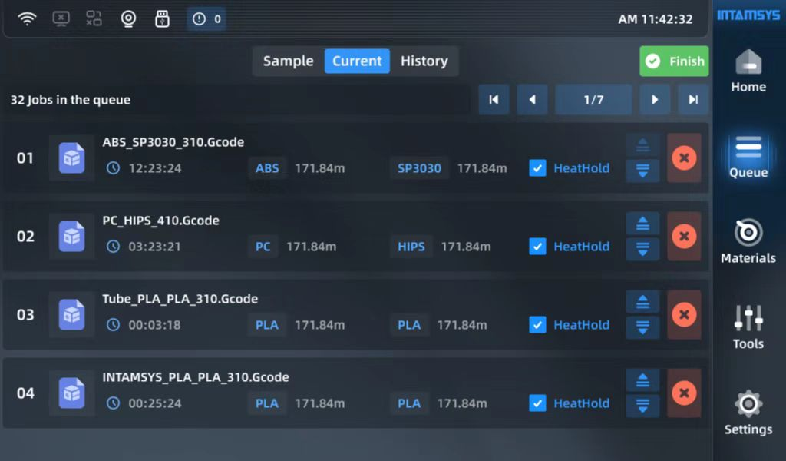Jump to first queue page
This screenshot has height=461, width=786.
494,100
